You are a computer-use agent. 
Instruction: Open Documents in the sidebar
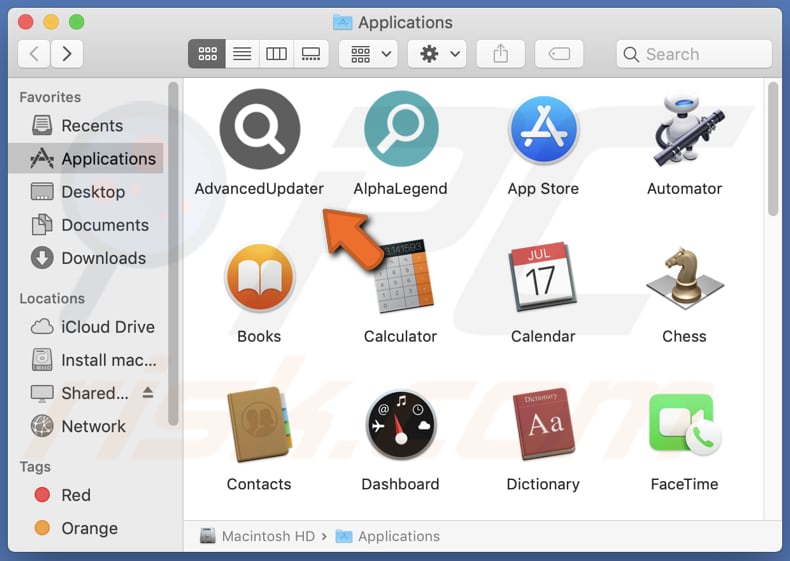tap(86, 225)
